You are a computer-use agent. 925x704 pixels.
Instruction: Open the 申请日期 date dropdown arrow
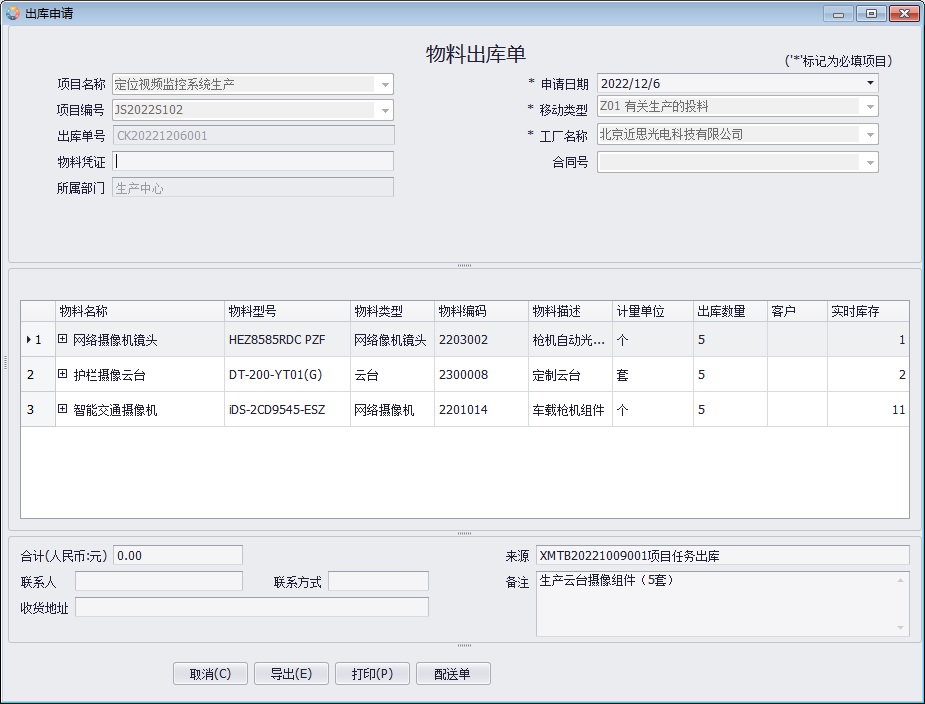(x=869, y=83)
